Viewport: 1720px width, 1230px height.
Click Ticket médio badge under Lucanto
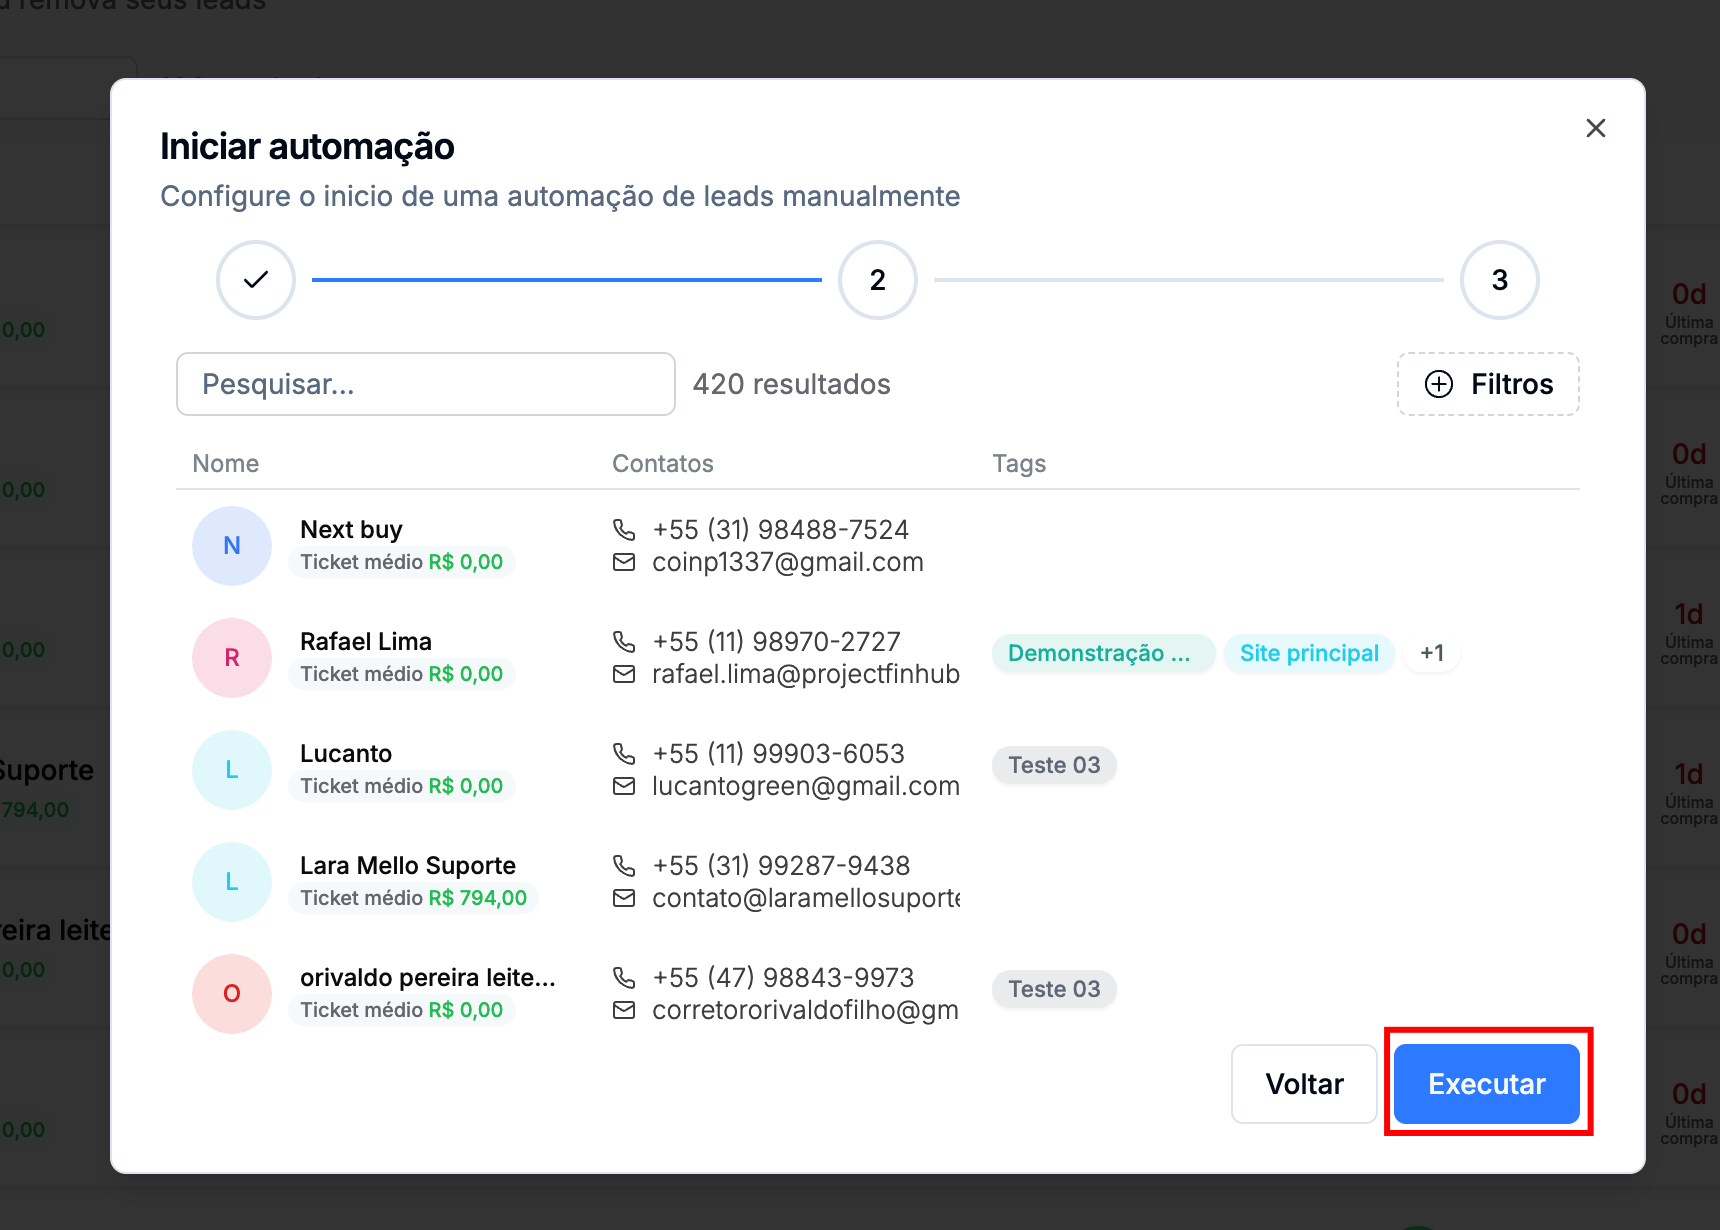(x=402, y=786)
